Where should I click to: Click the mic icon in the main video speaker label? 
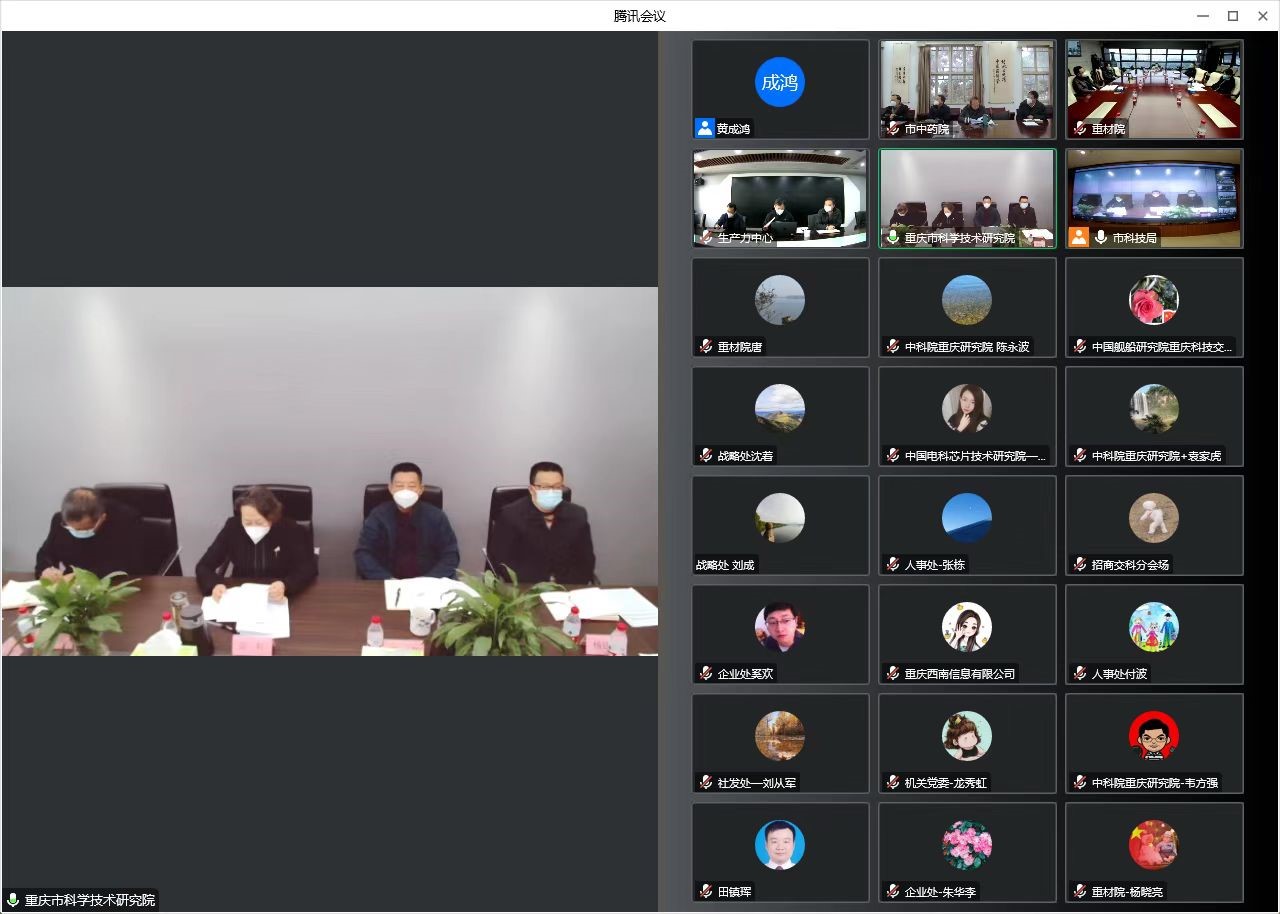(13, 900)
